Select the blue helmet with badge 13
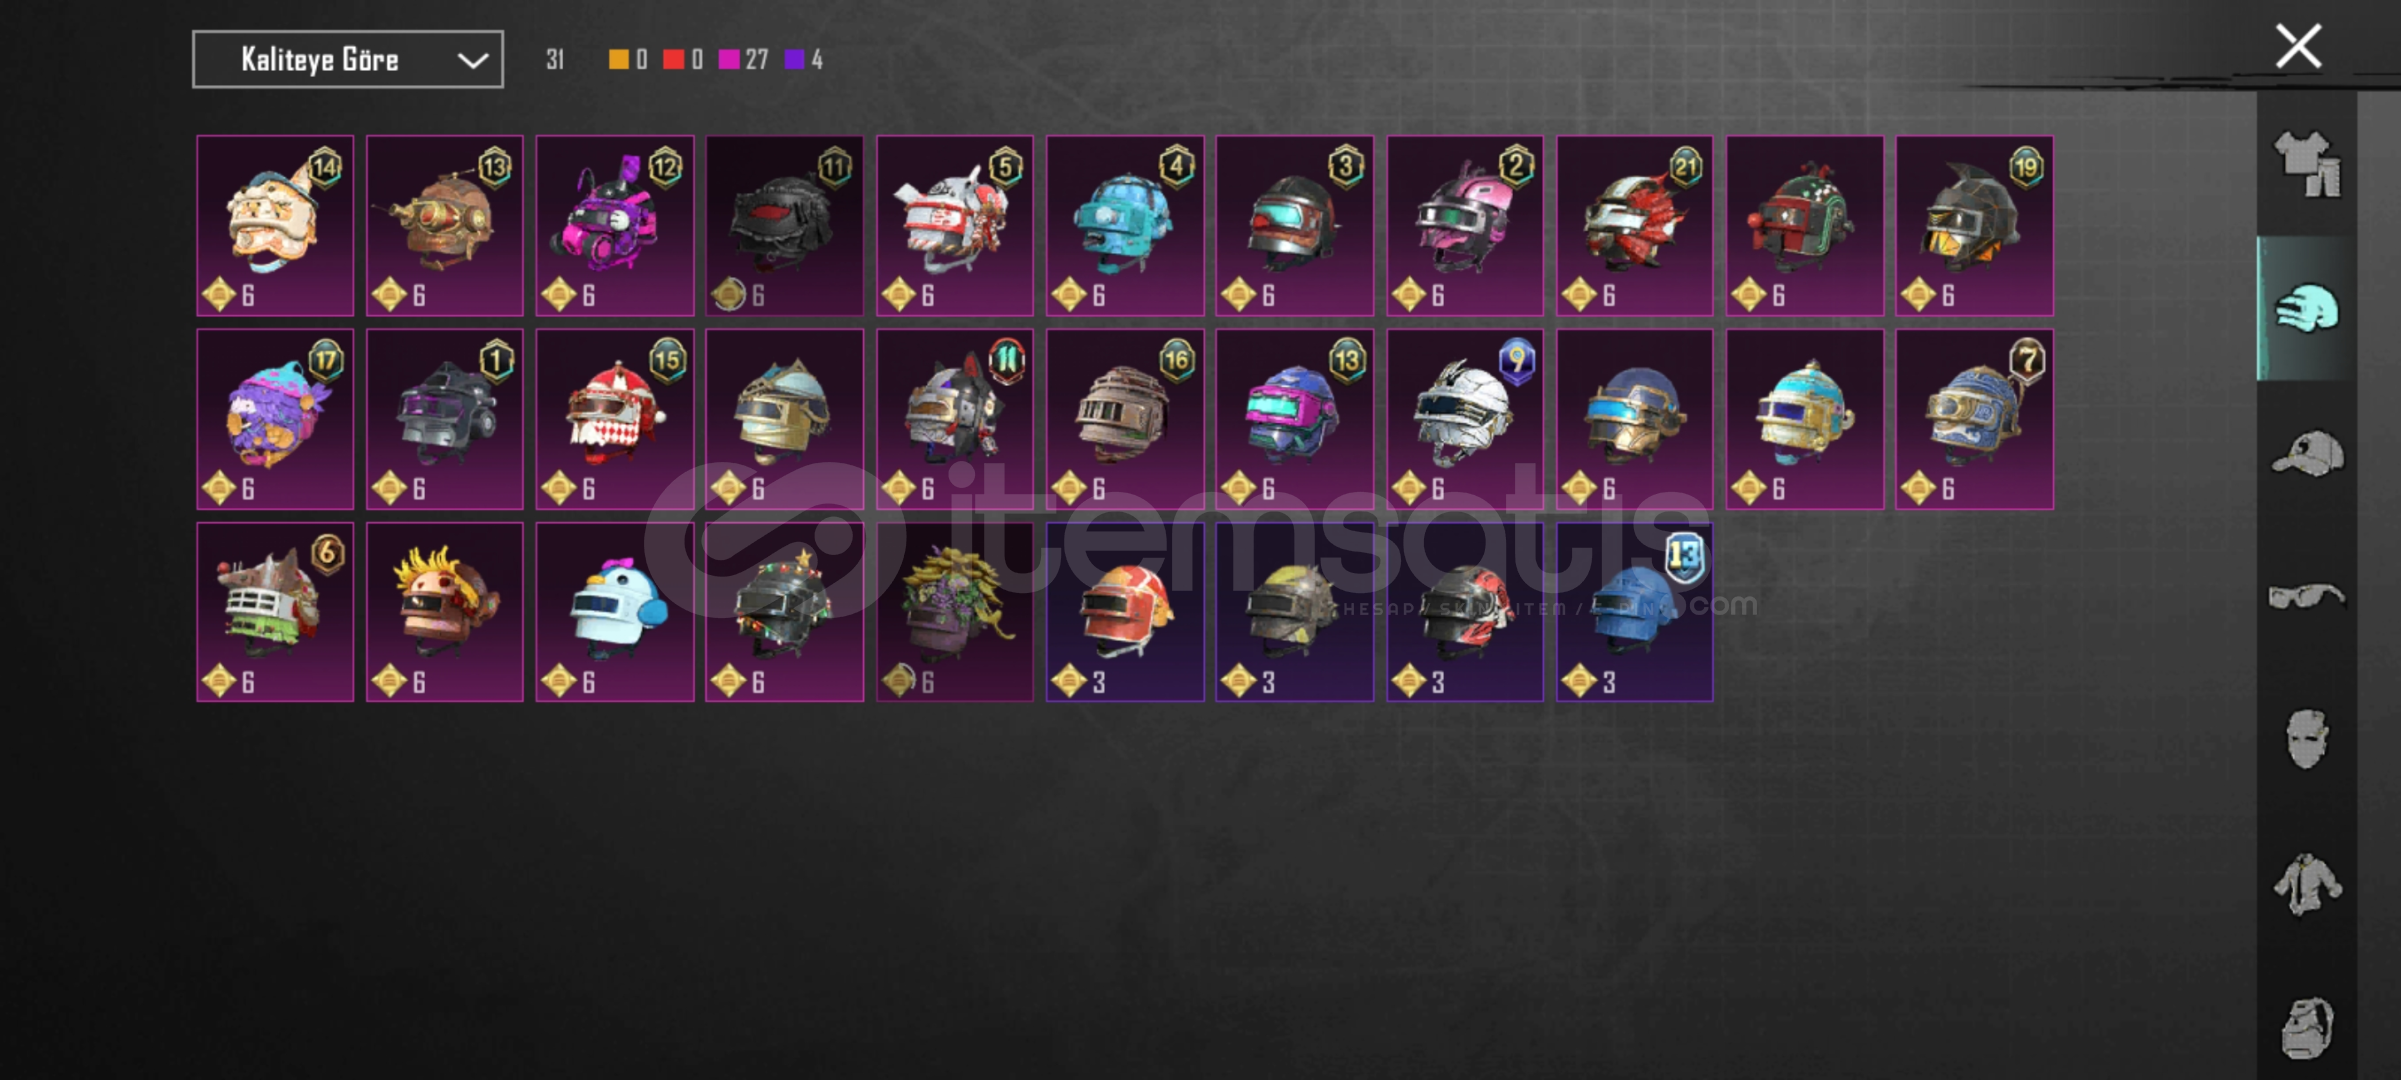 click(x=1635, y=612)
